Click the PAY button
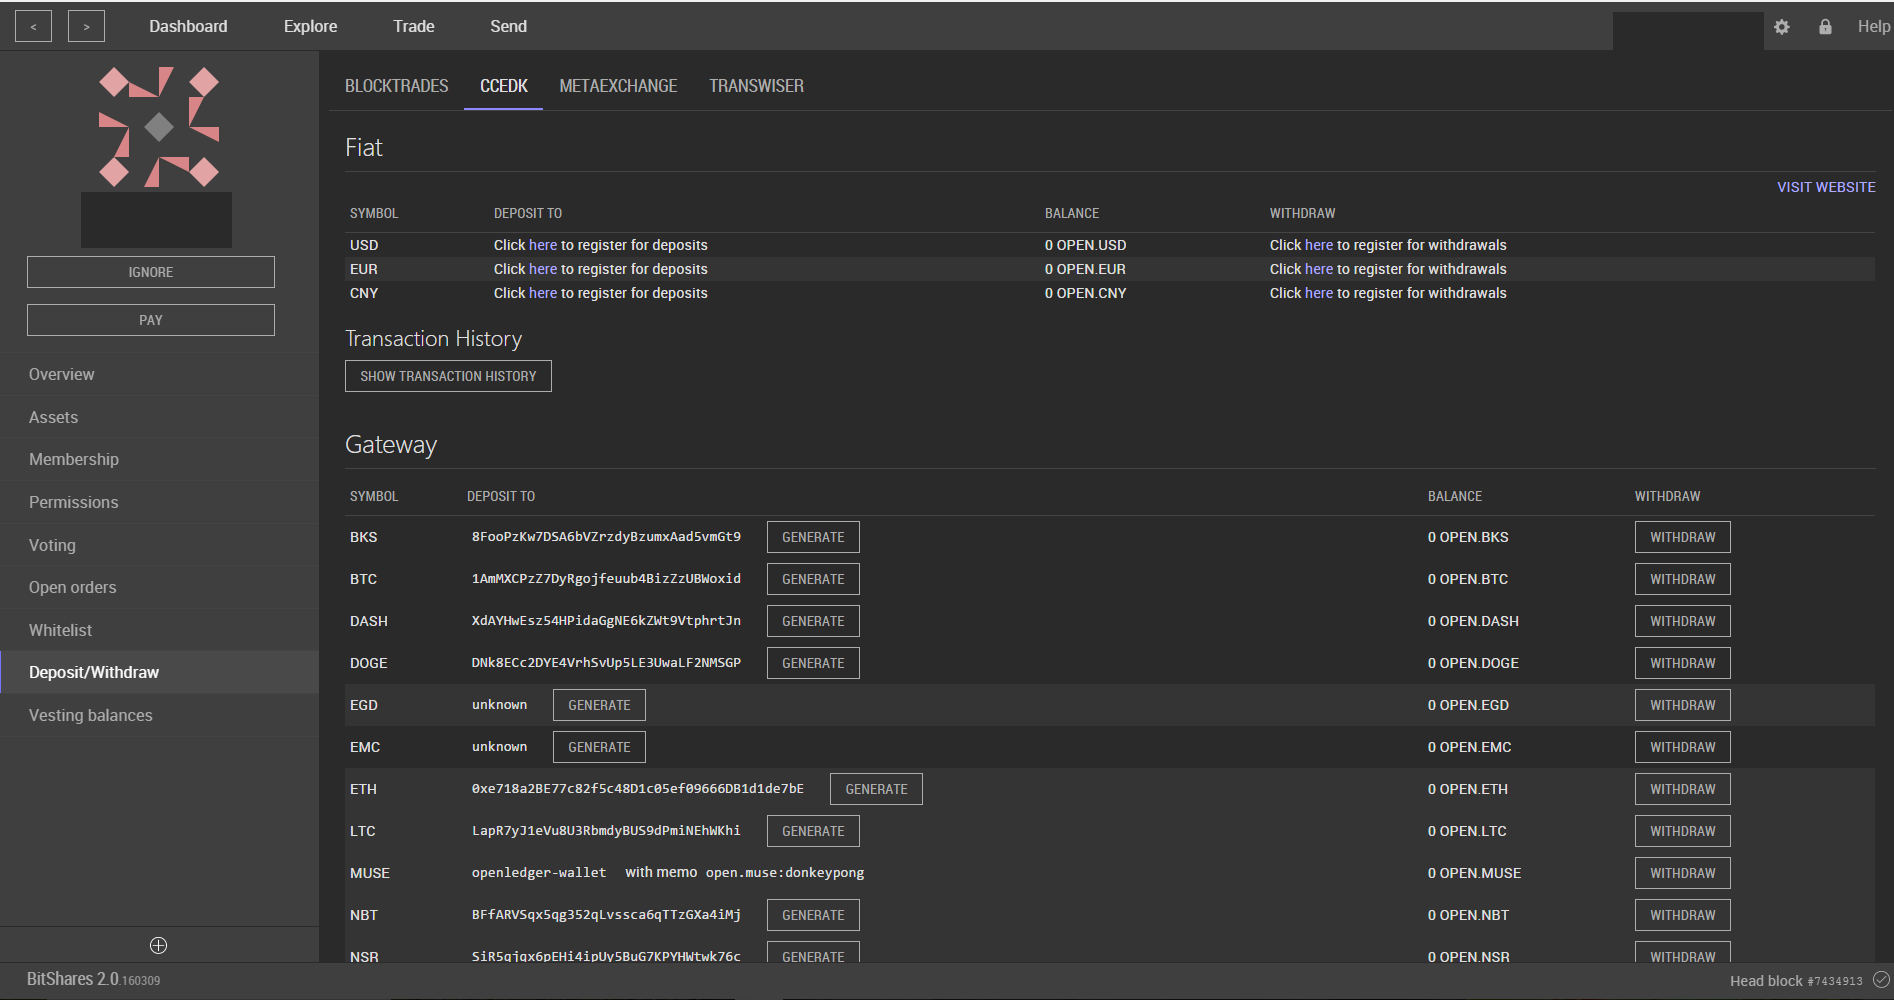Image resolution: width=1894 pixels, height=1000 pixels. (x=151, y=320)
